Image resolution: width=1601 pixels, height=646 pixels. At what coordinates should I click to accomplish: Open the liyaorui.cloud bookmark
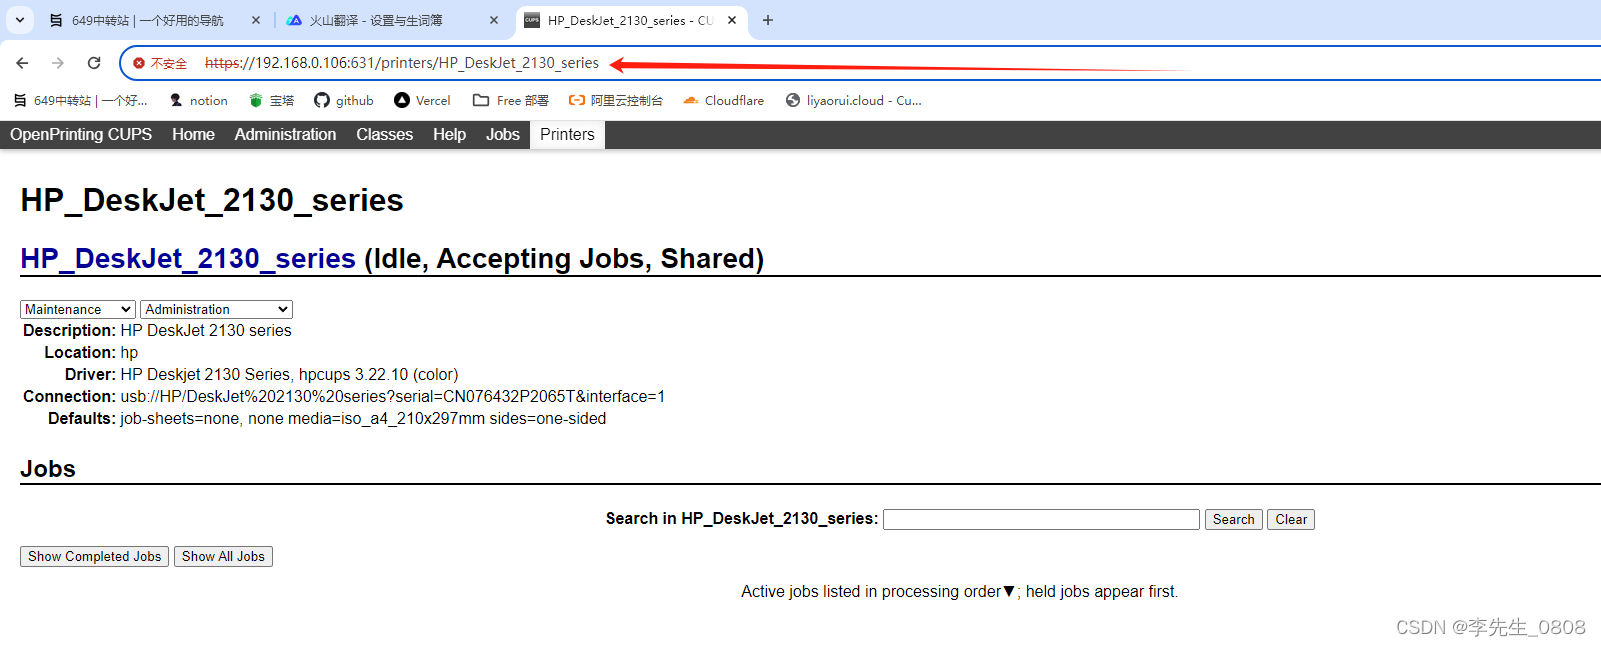tap(854, 100)
